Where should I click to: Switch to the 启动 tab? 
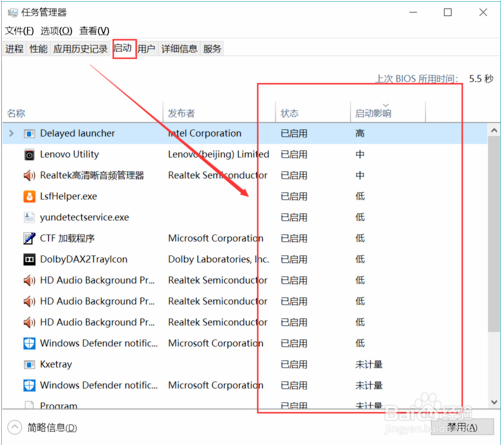124,49
